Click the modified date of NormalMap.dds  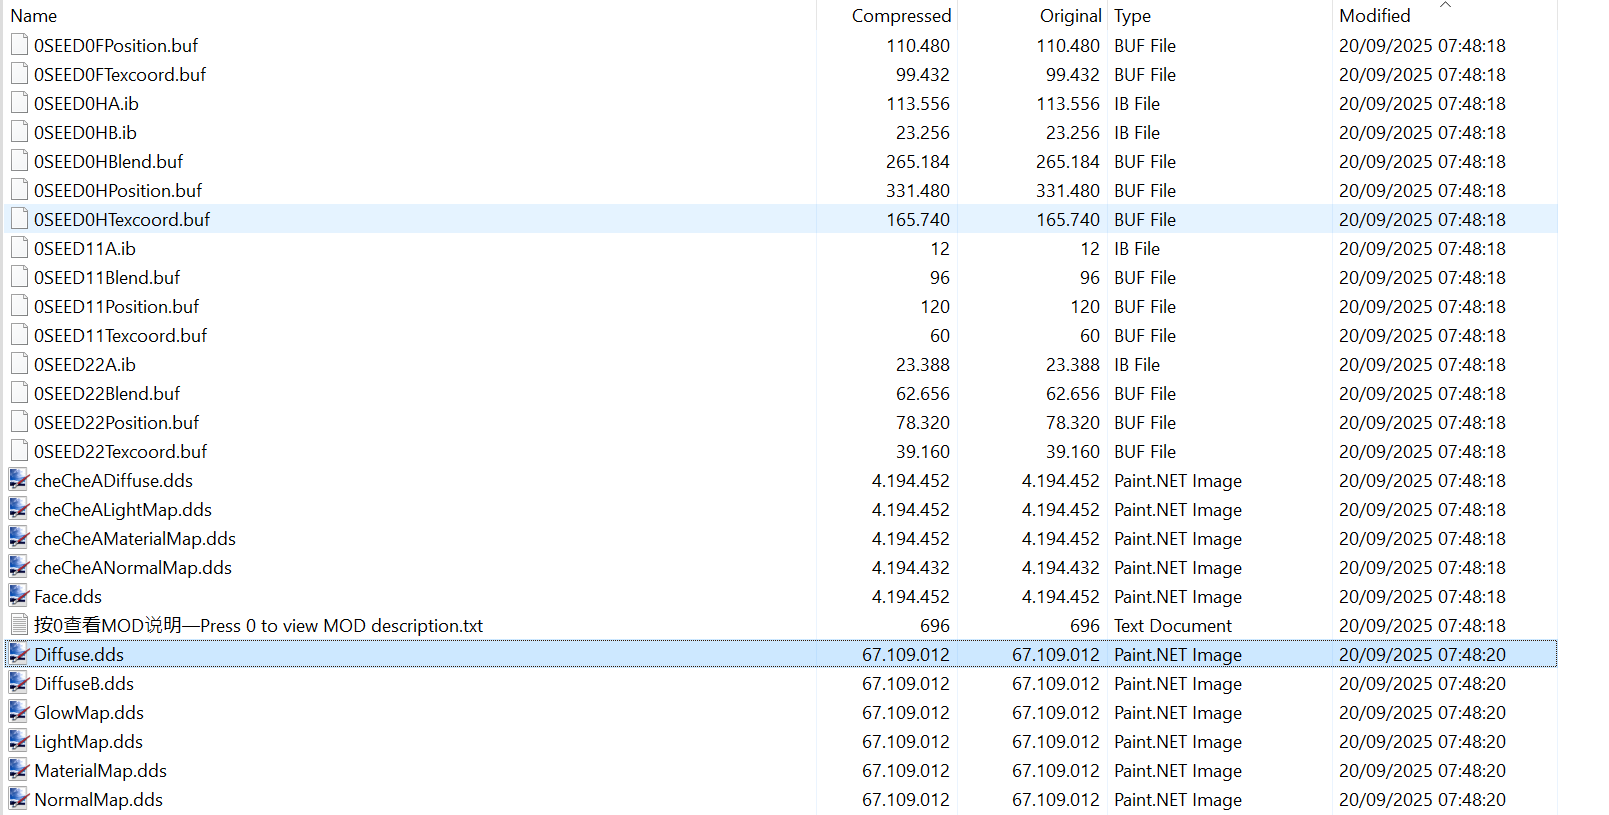(1422, 799)
